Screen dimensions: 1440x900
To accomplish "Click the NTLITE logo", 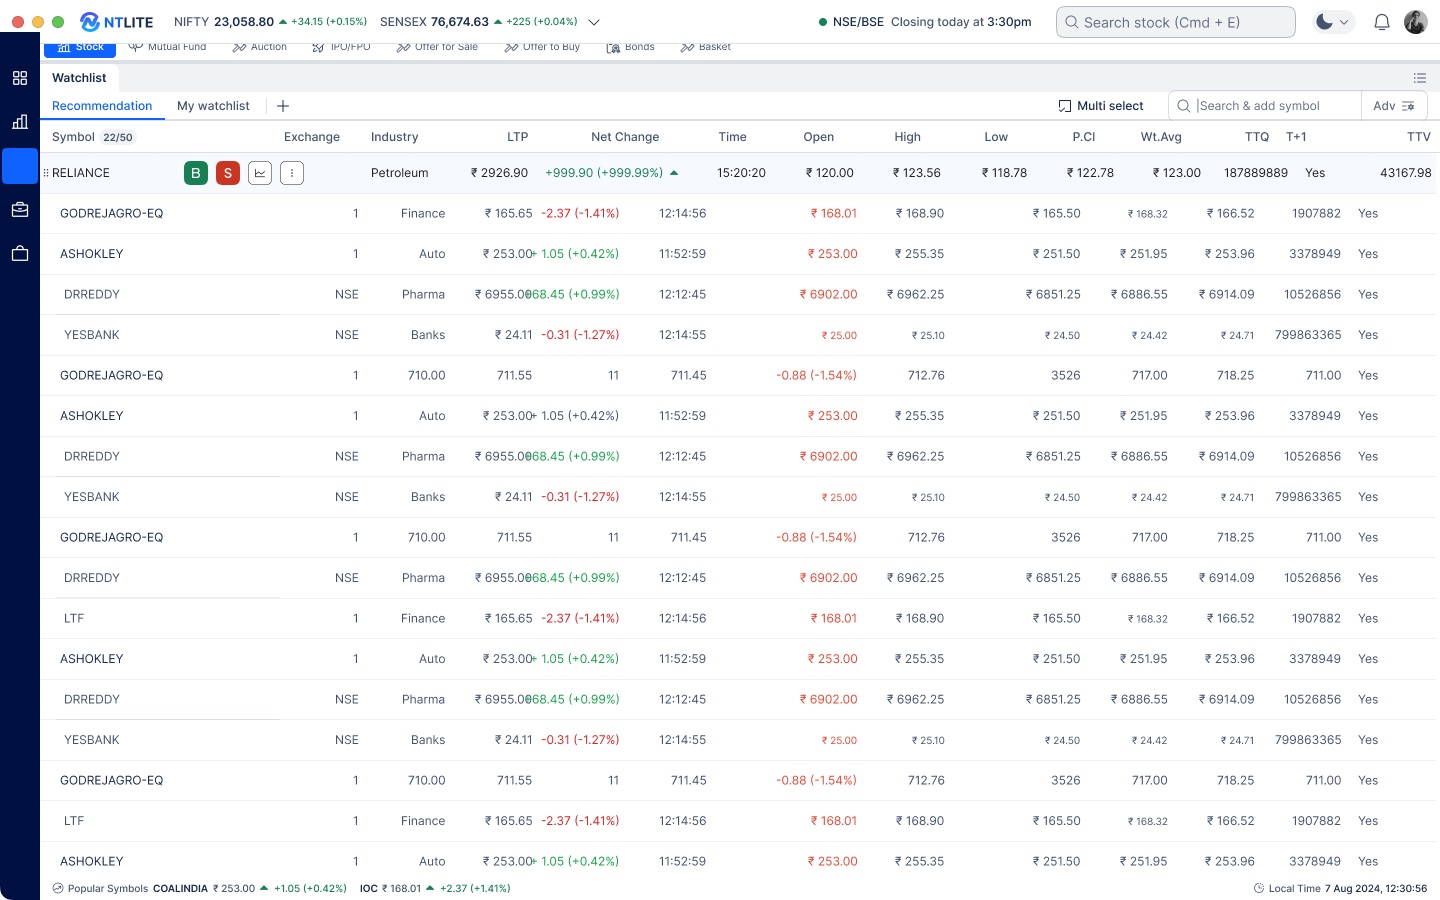I will [x=116, y=22].
